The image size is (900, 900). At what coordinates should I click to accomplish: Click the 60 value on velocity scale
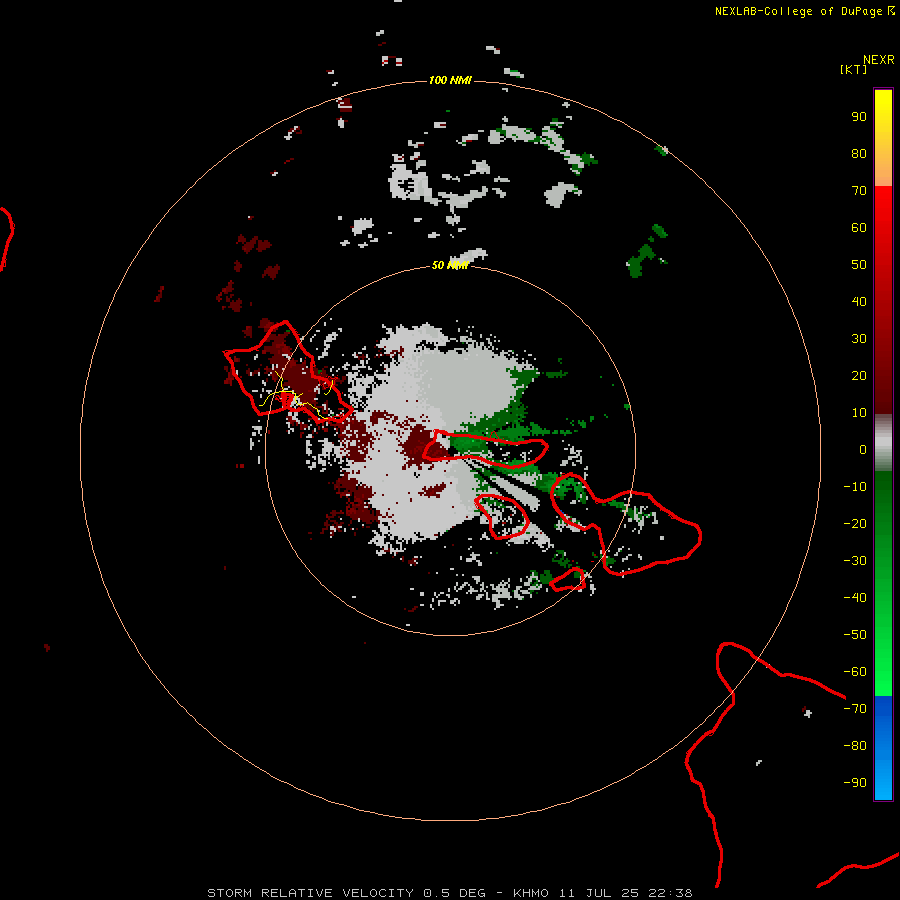point(859,228)
